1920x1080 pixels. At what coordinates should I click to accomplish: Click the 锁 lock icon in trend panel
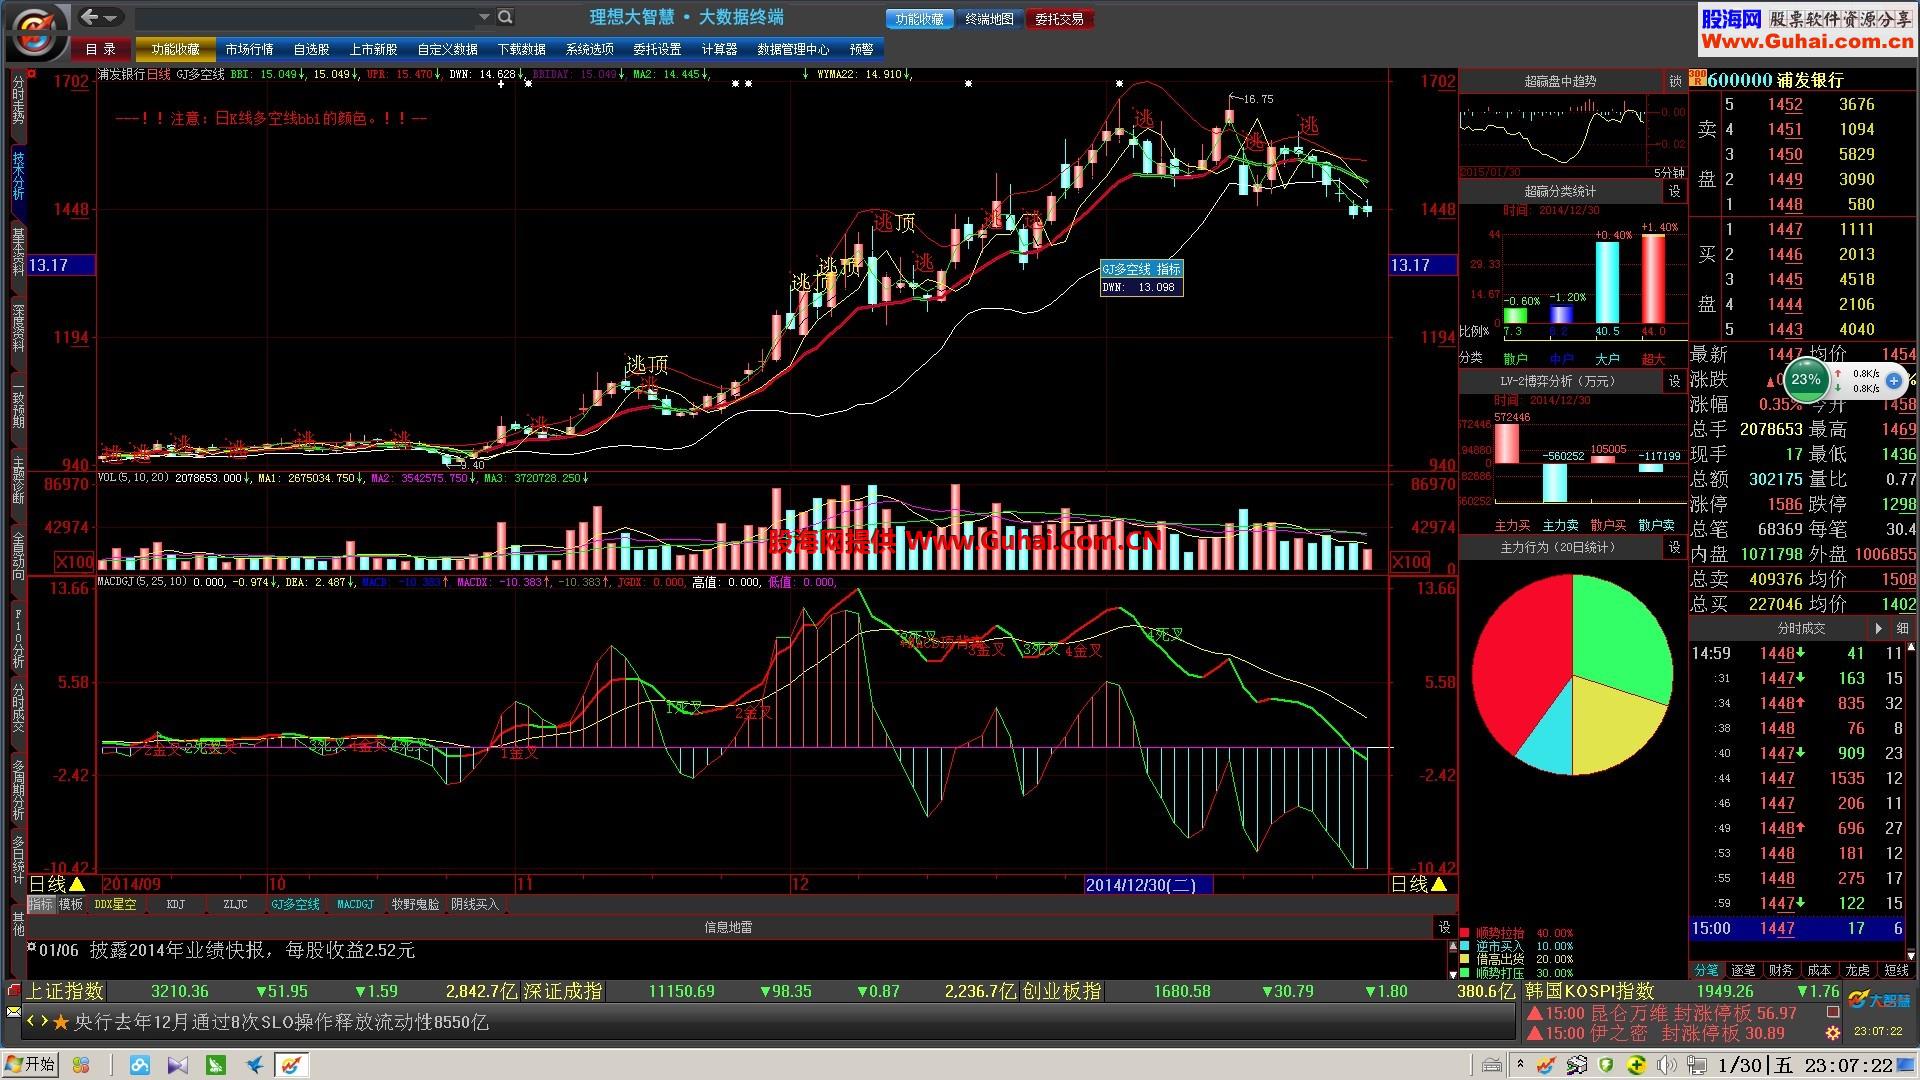[x=1675, y=81]
